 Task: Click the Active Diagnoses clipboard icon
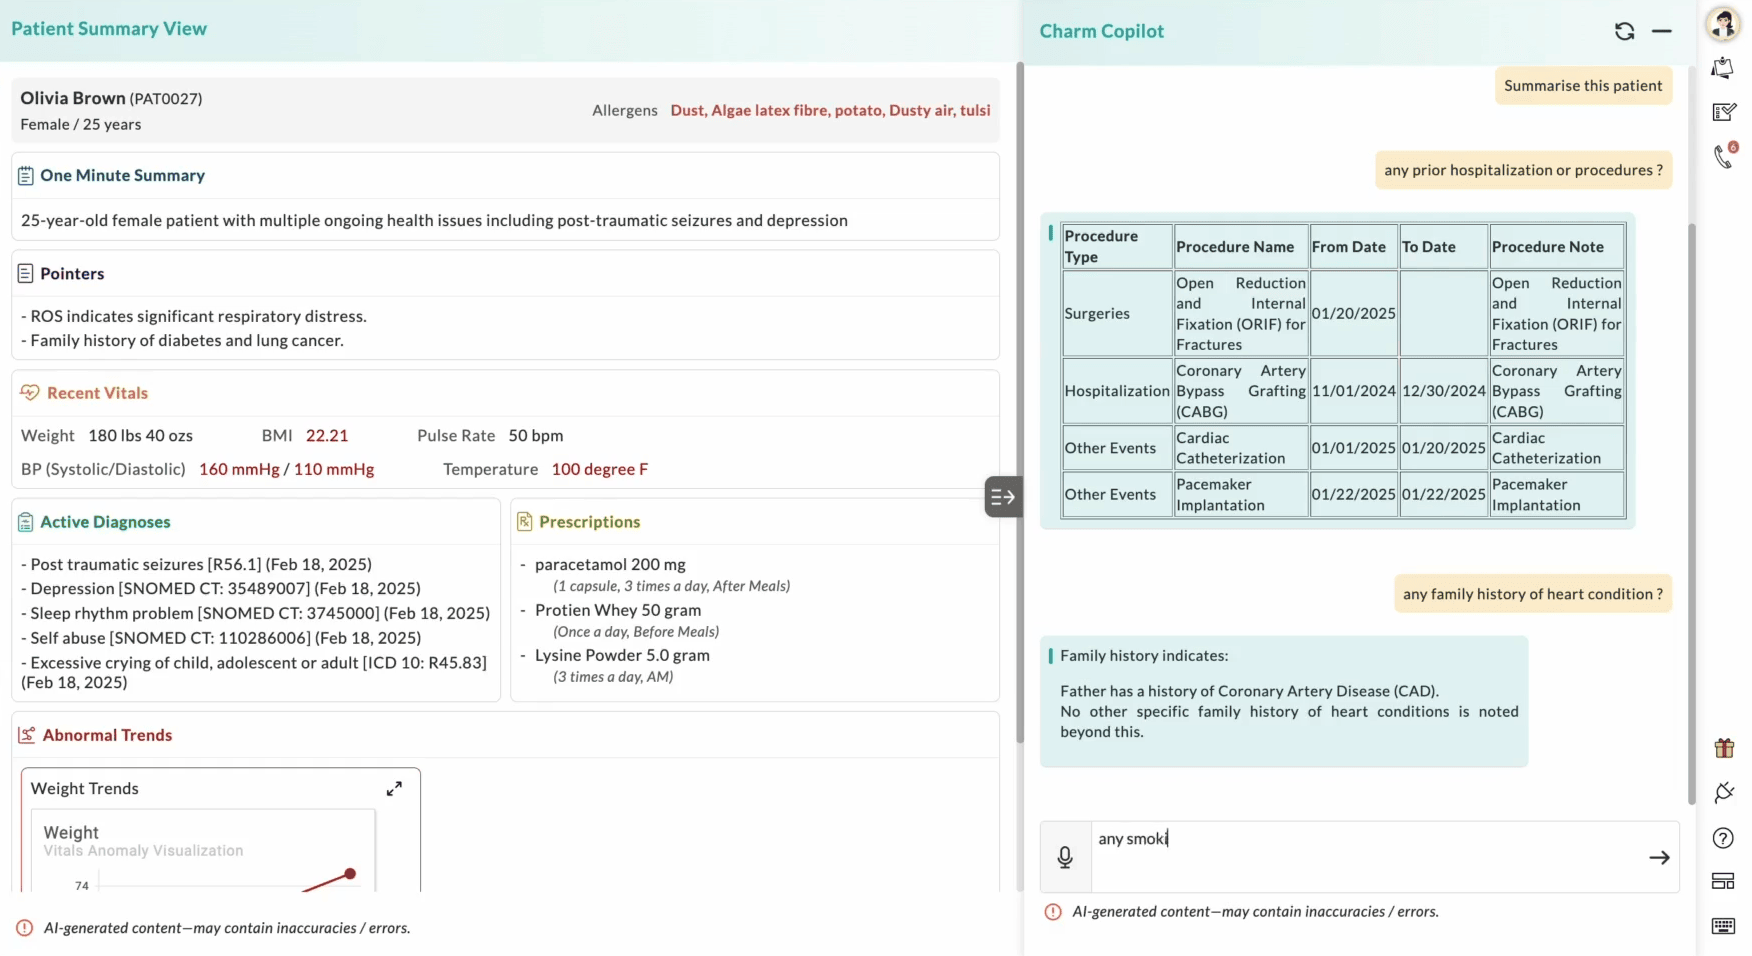click(26, 522)
